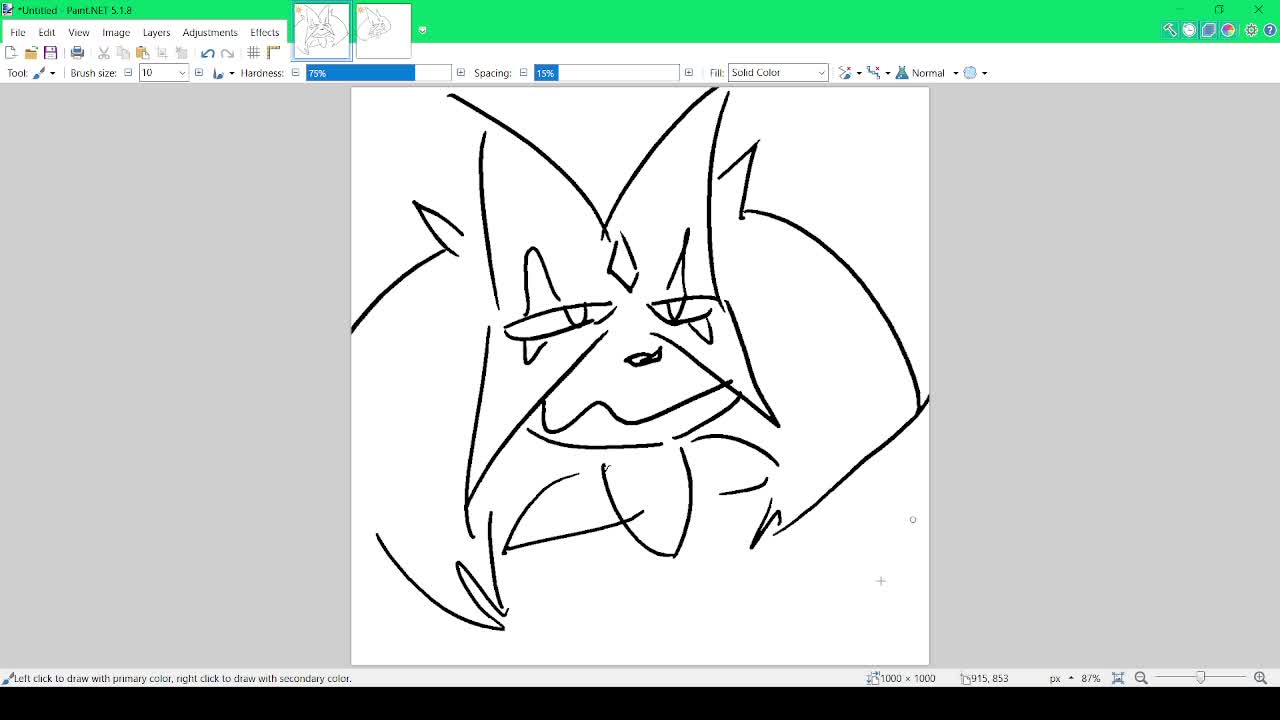Screen dimensions: 1280x720
Task: Switch to the second image thumbnail
Action: [x=383, y=30]
